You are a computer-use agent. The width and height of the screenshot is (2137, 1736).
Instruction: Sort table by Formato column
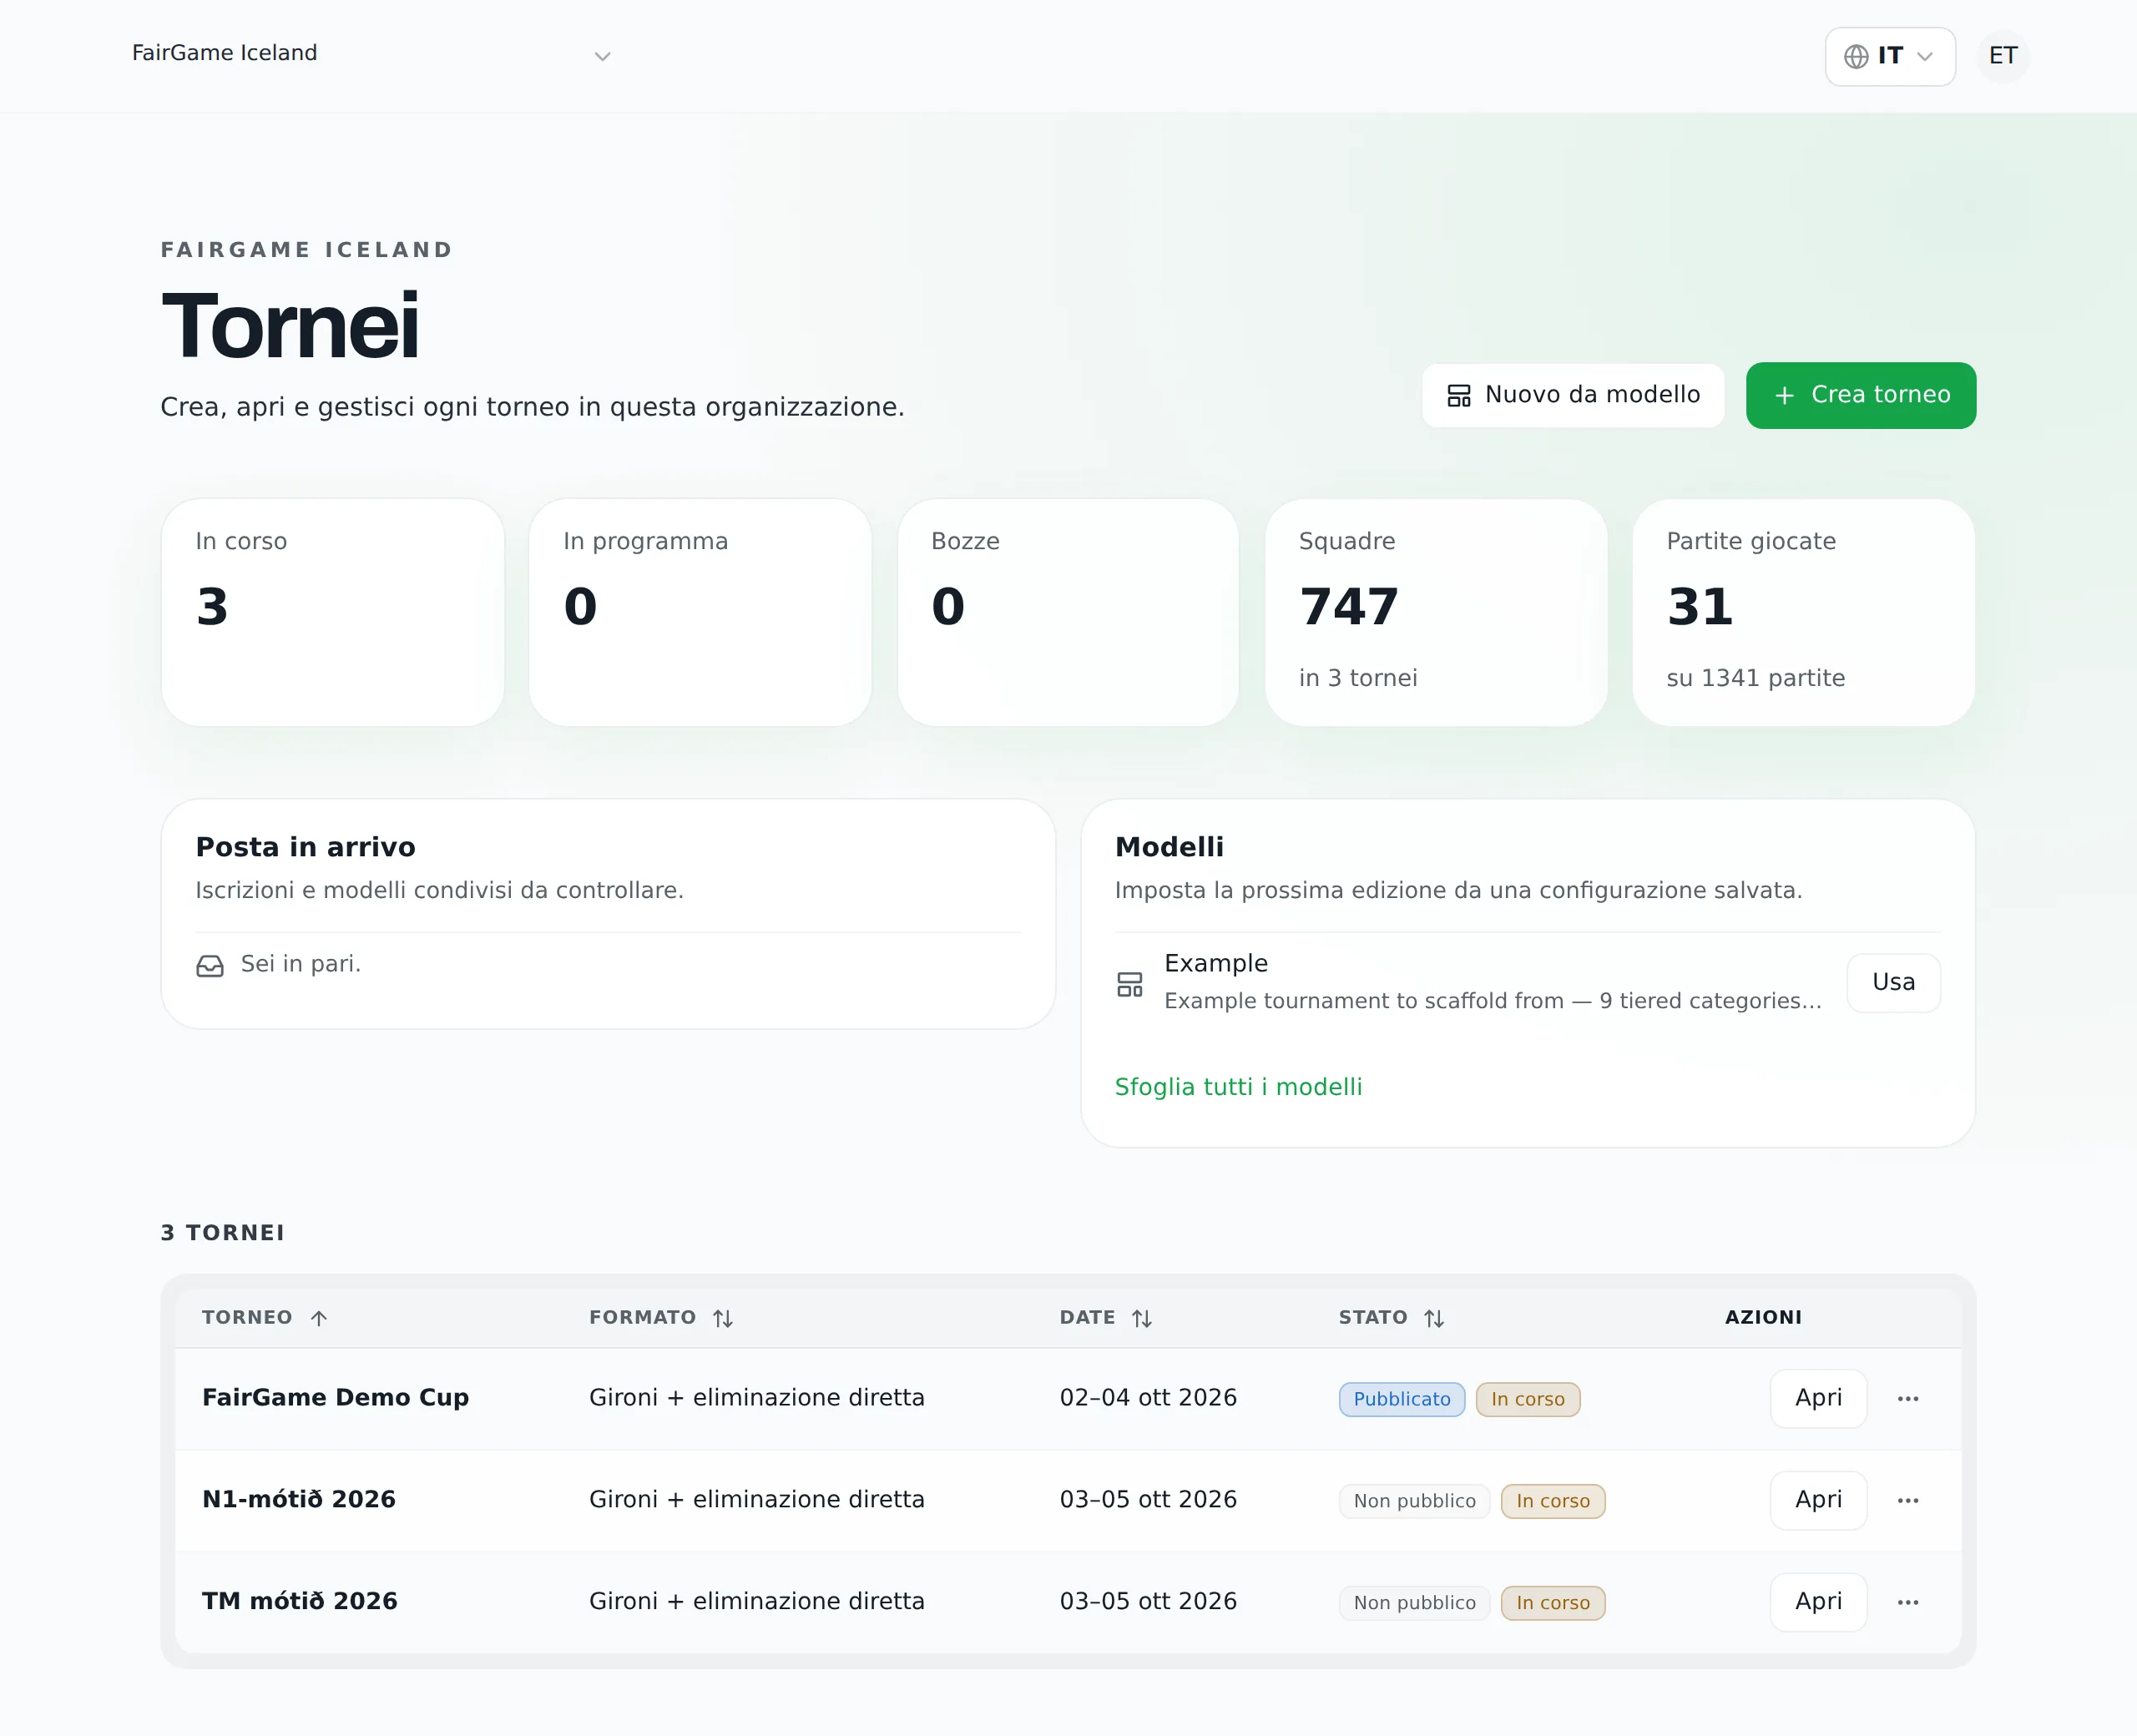[661, 1317]
